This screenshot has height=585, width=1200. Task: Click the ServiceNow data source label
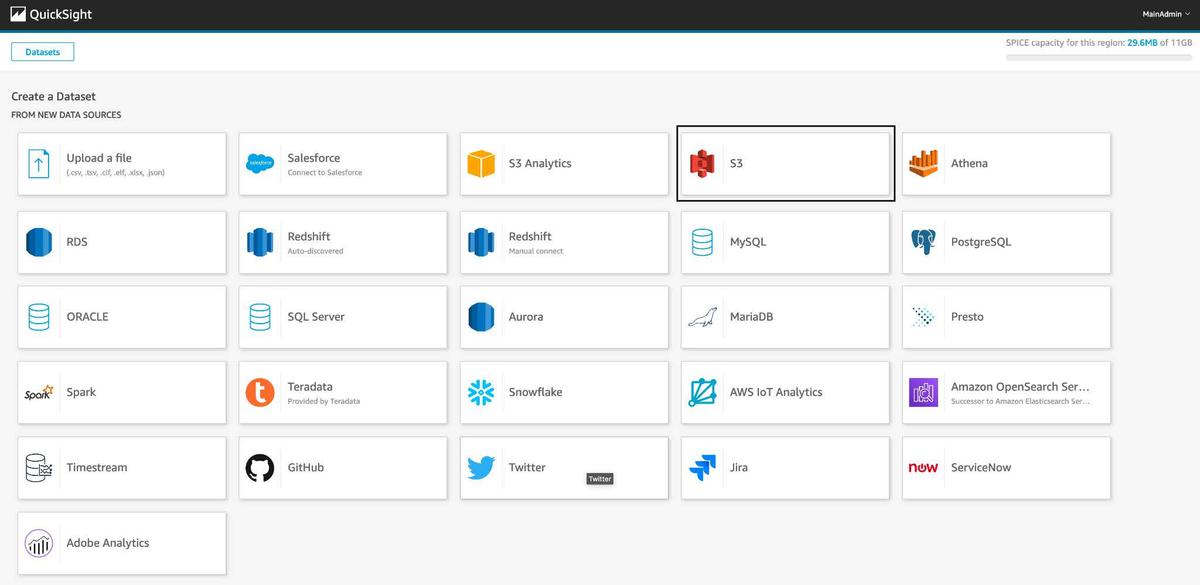pyautogui.click(x=980, y=467)
